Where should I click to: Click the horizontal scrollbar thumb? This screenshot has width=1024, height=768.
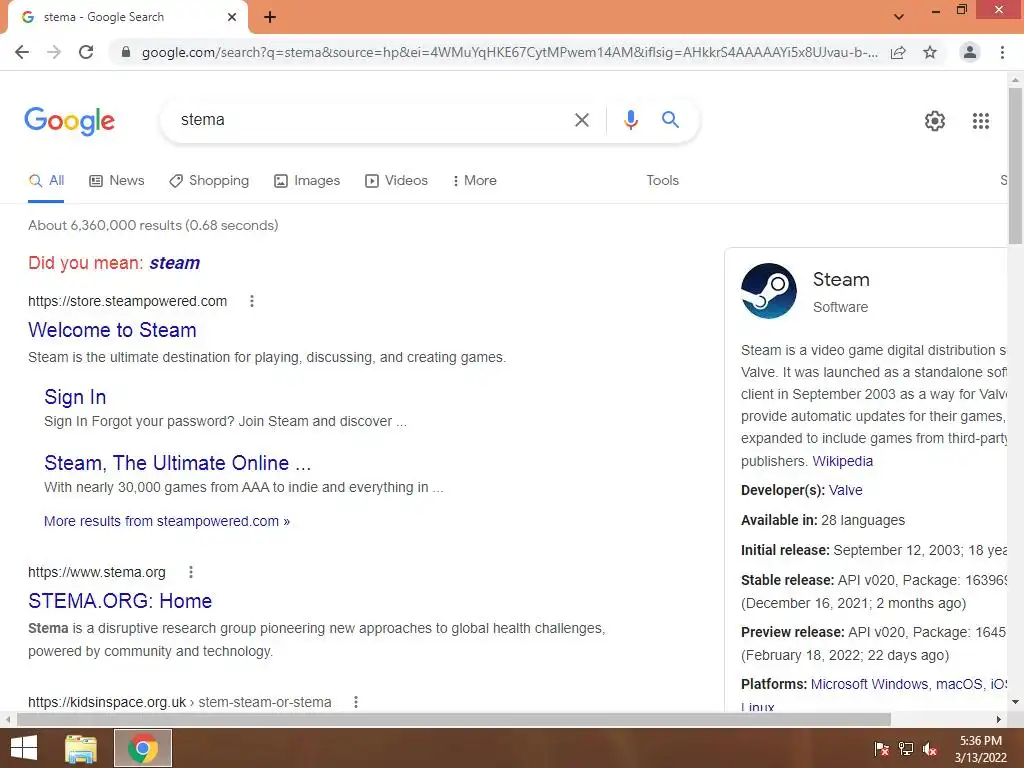[454, 719]
